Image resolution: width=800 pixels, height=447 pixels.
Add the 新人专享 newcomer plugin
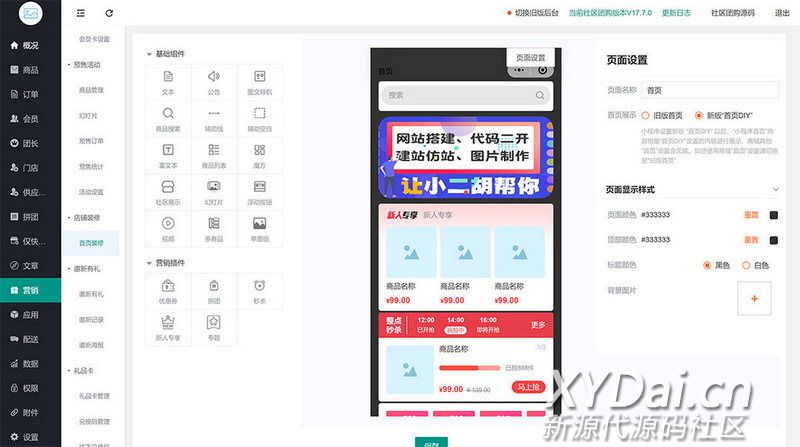pos(168,329)
